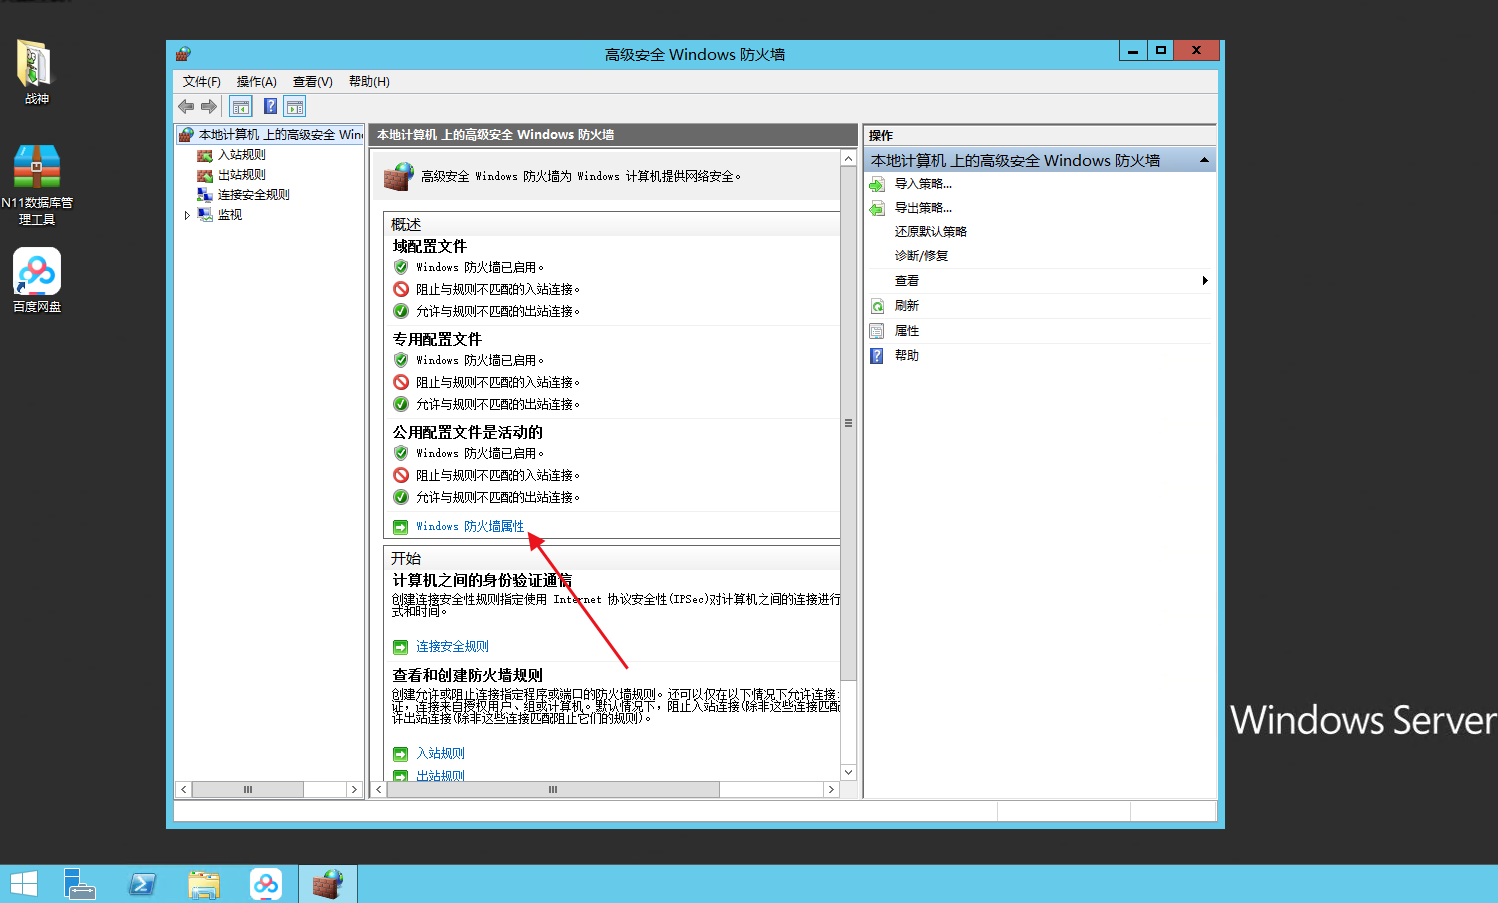Launch PowerShell from the taskbar

(x=142, y=885)
